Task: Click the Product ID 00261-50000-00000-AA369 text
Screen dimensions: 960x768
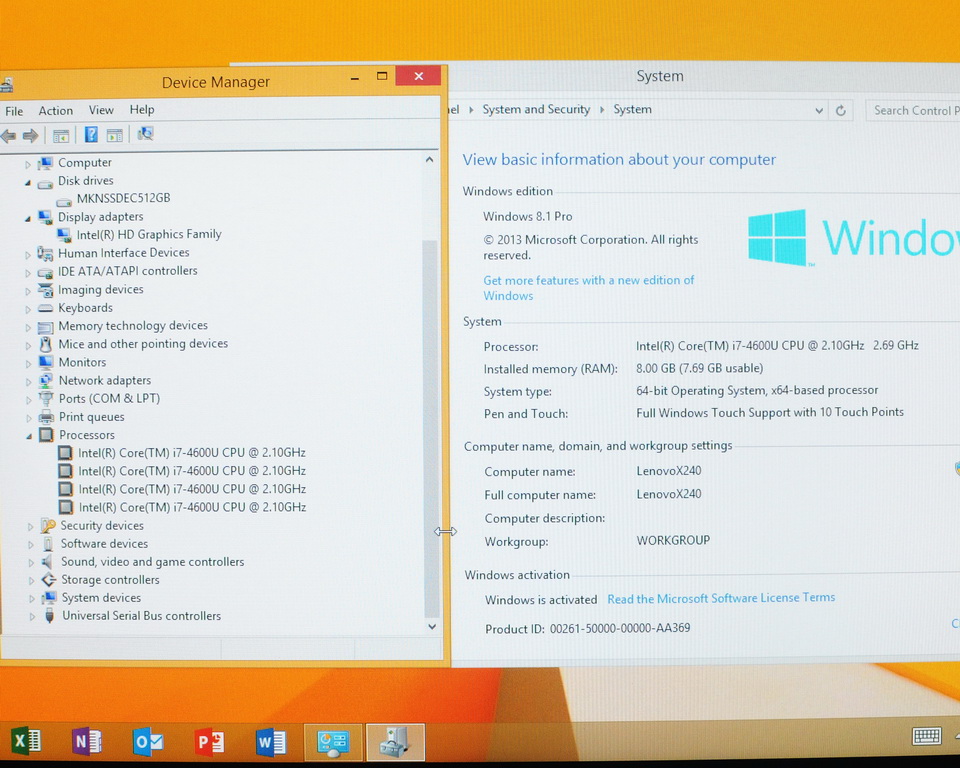Action: click(x=588, y=628)
